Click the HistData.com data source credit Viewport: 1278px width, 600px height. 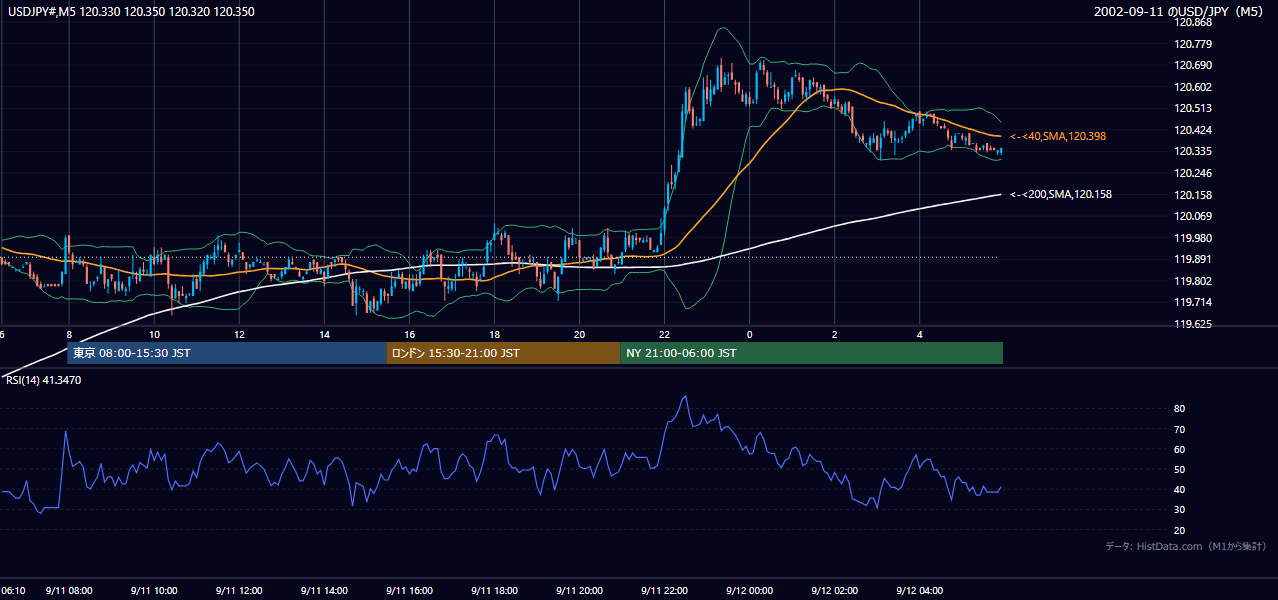coord(1186,546)
